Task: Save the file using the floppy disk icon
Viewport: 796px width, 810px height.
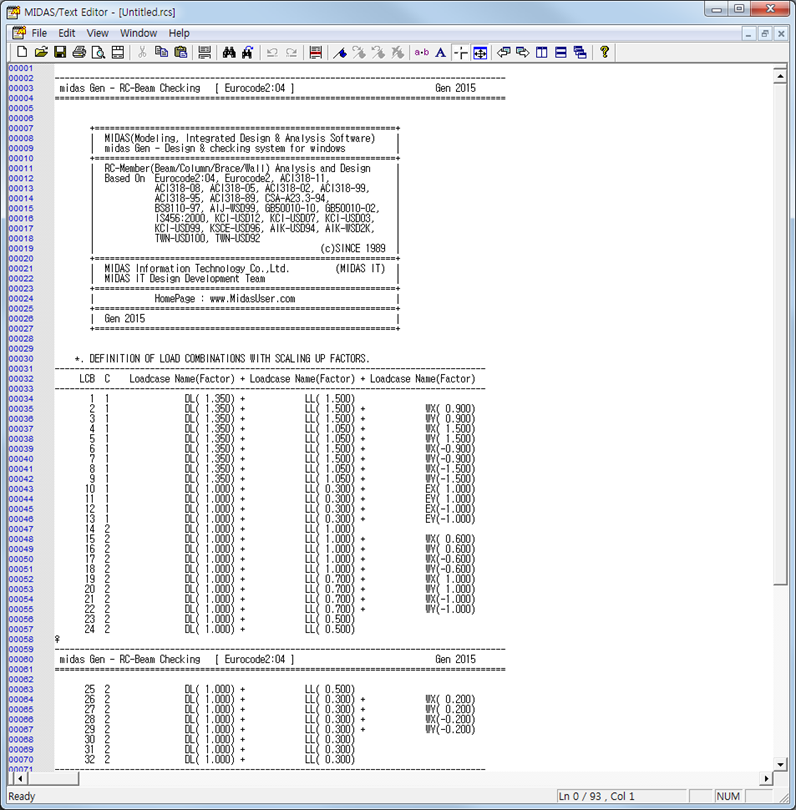Action: point(60,52)
